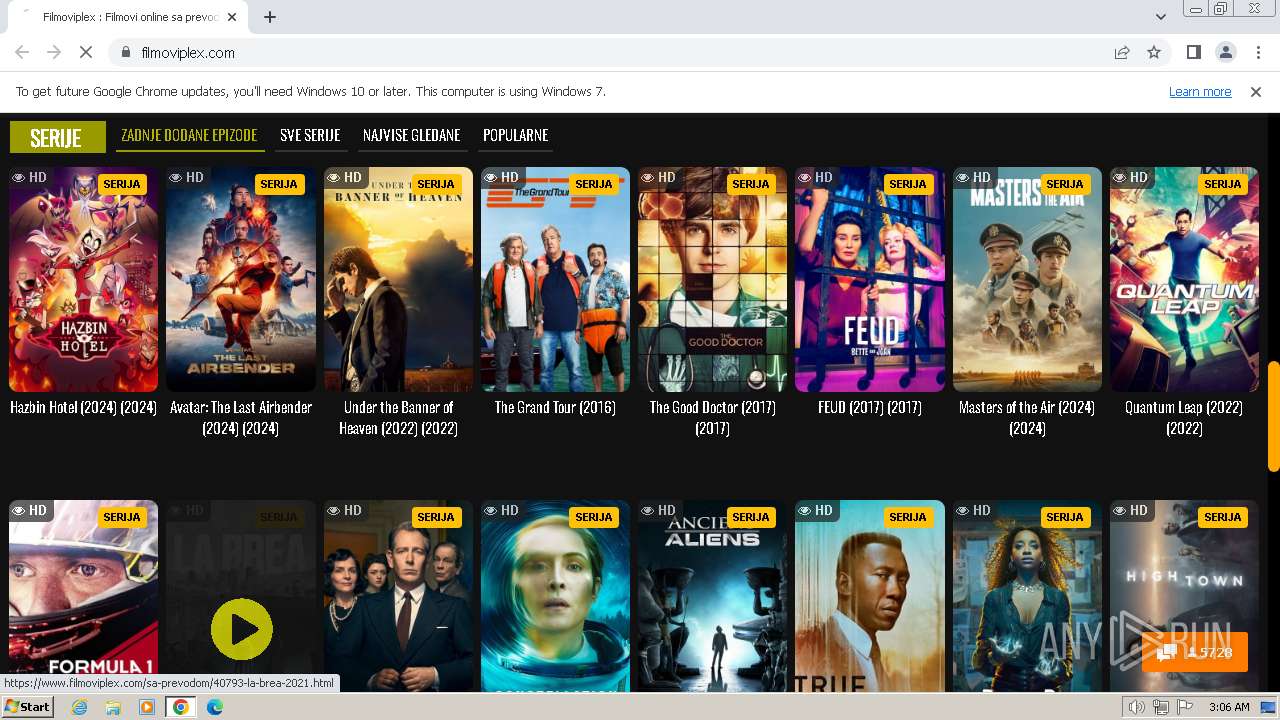Viewport: 1280px width, 720px height.
Task: View site information lock icon
Action: [x=126, y=53]
